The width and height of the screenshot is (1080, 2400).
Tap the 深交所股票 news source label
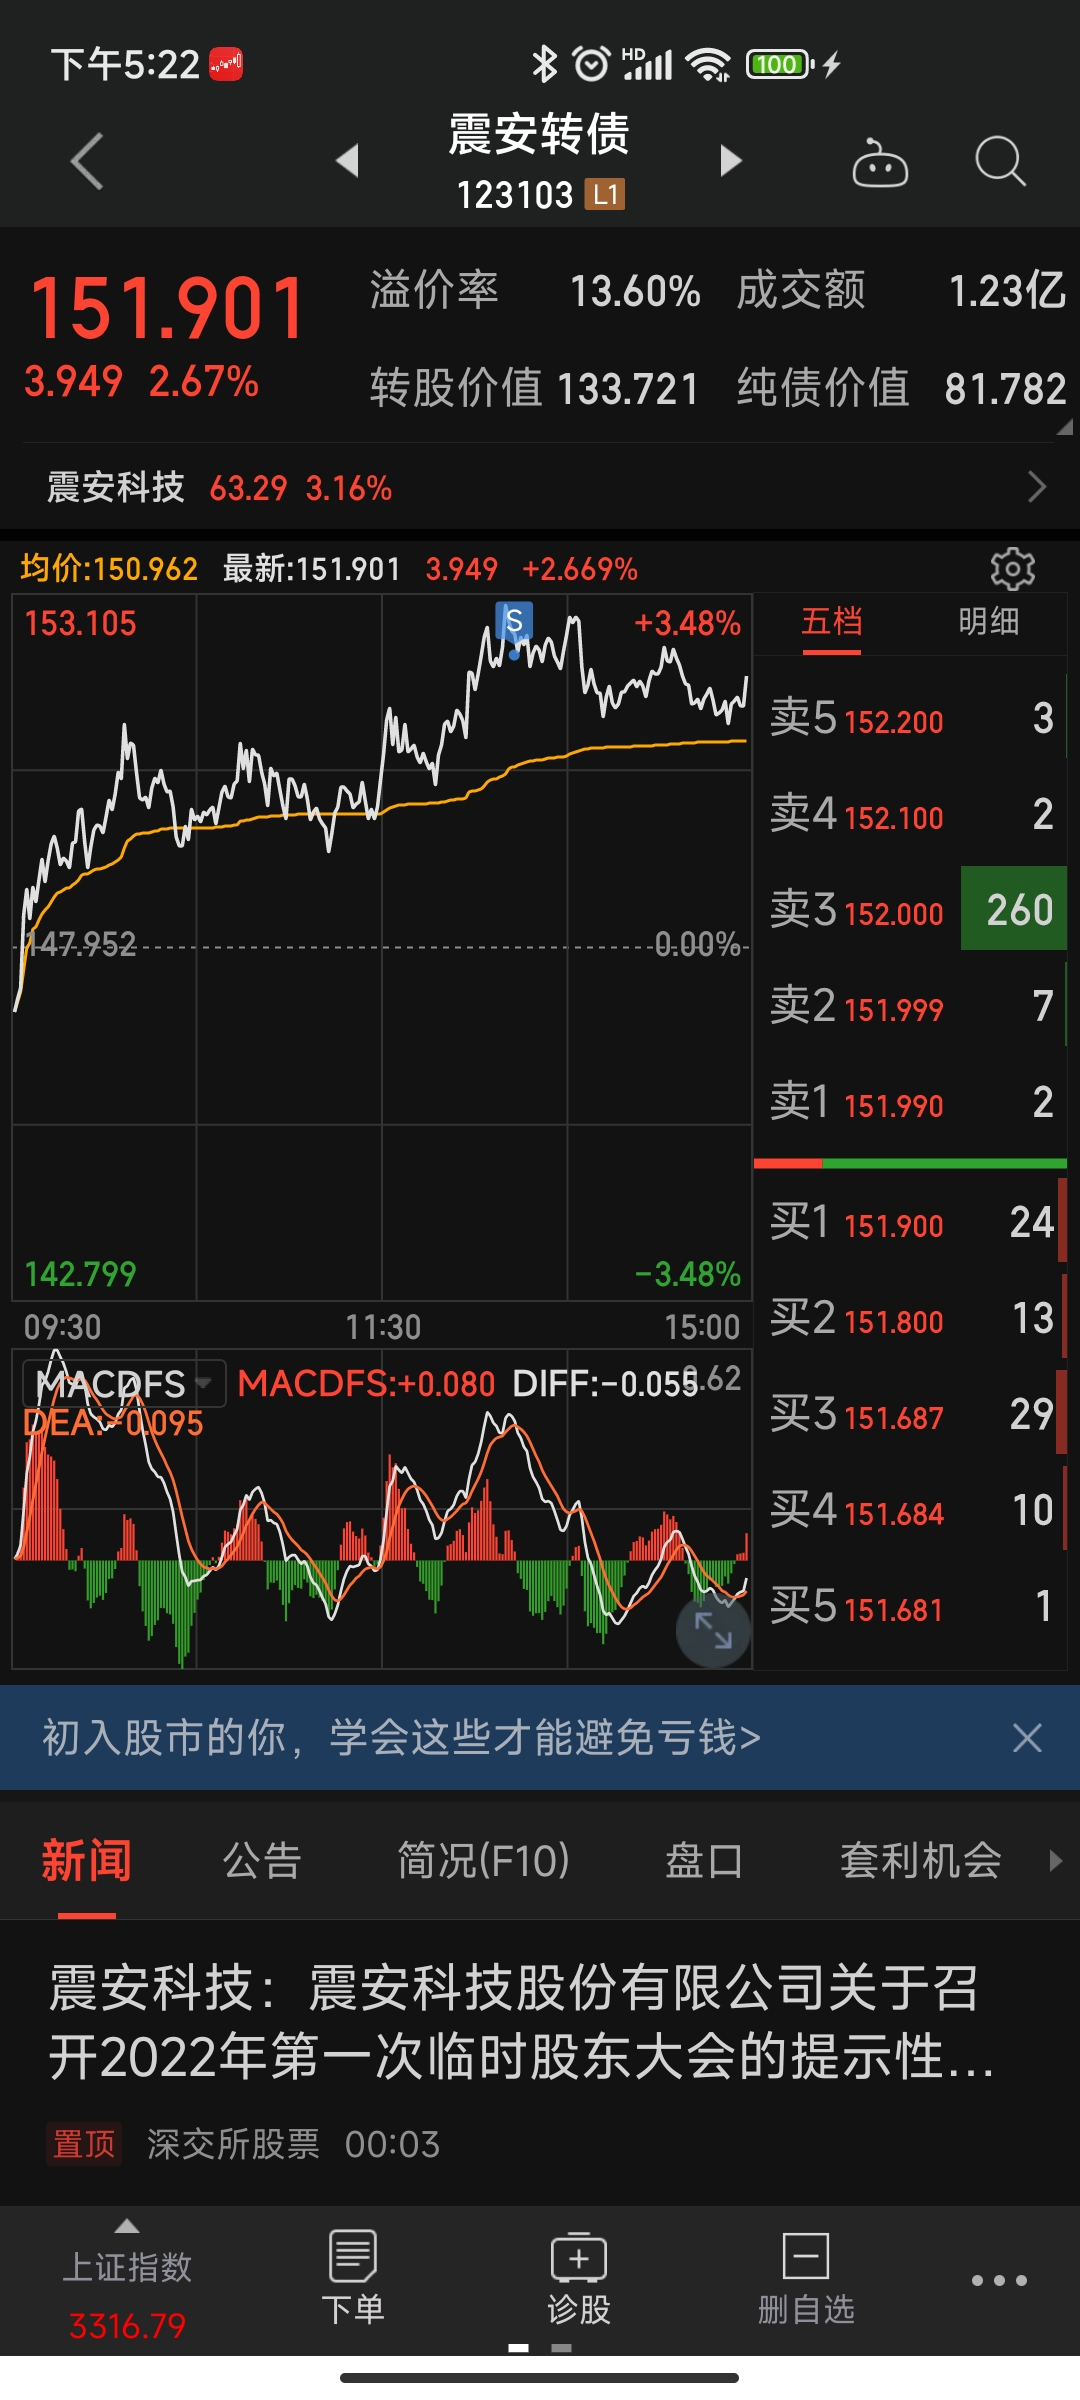click(233, 2144)
